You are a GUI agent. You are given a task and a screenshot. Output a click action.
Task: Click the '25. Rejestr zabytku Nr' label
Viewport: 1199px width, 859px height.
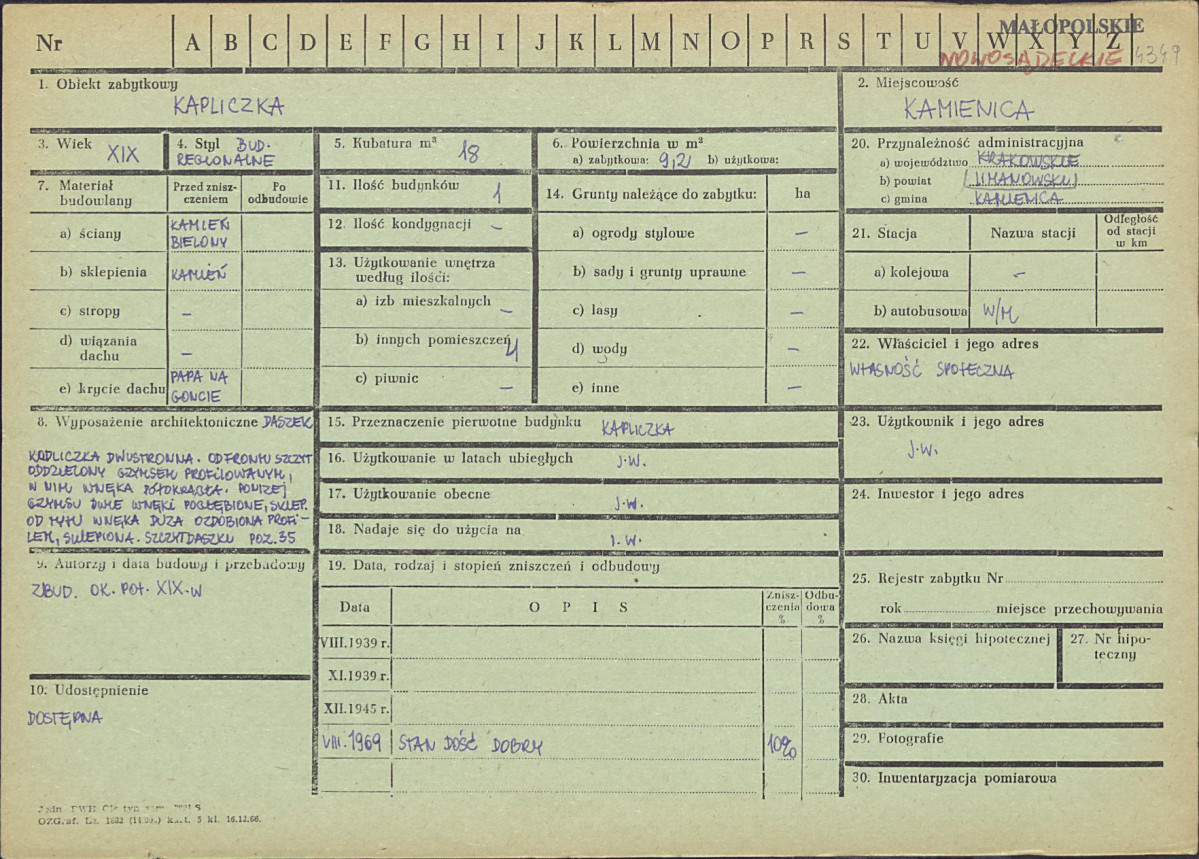tap(928, 579)
